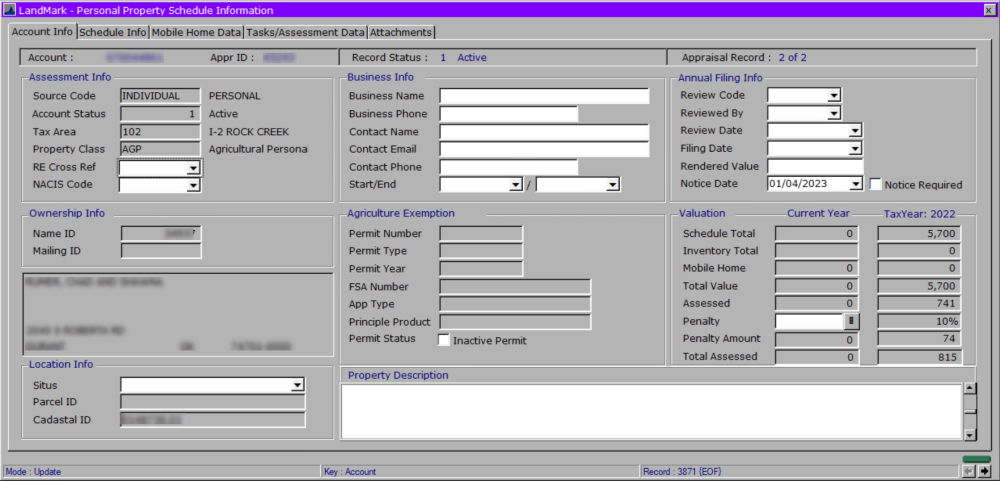Open the Review Date picker dropdown
1000x481 pixels.
coord(855,131)
